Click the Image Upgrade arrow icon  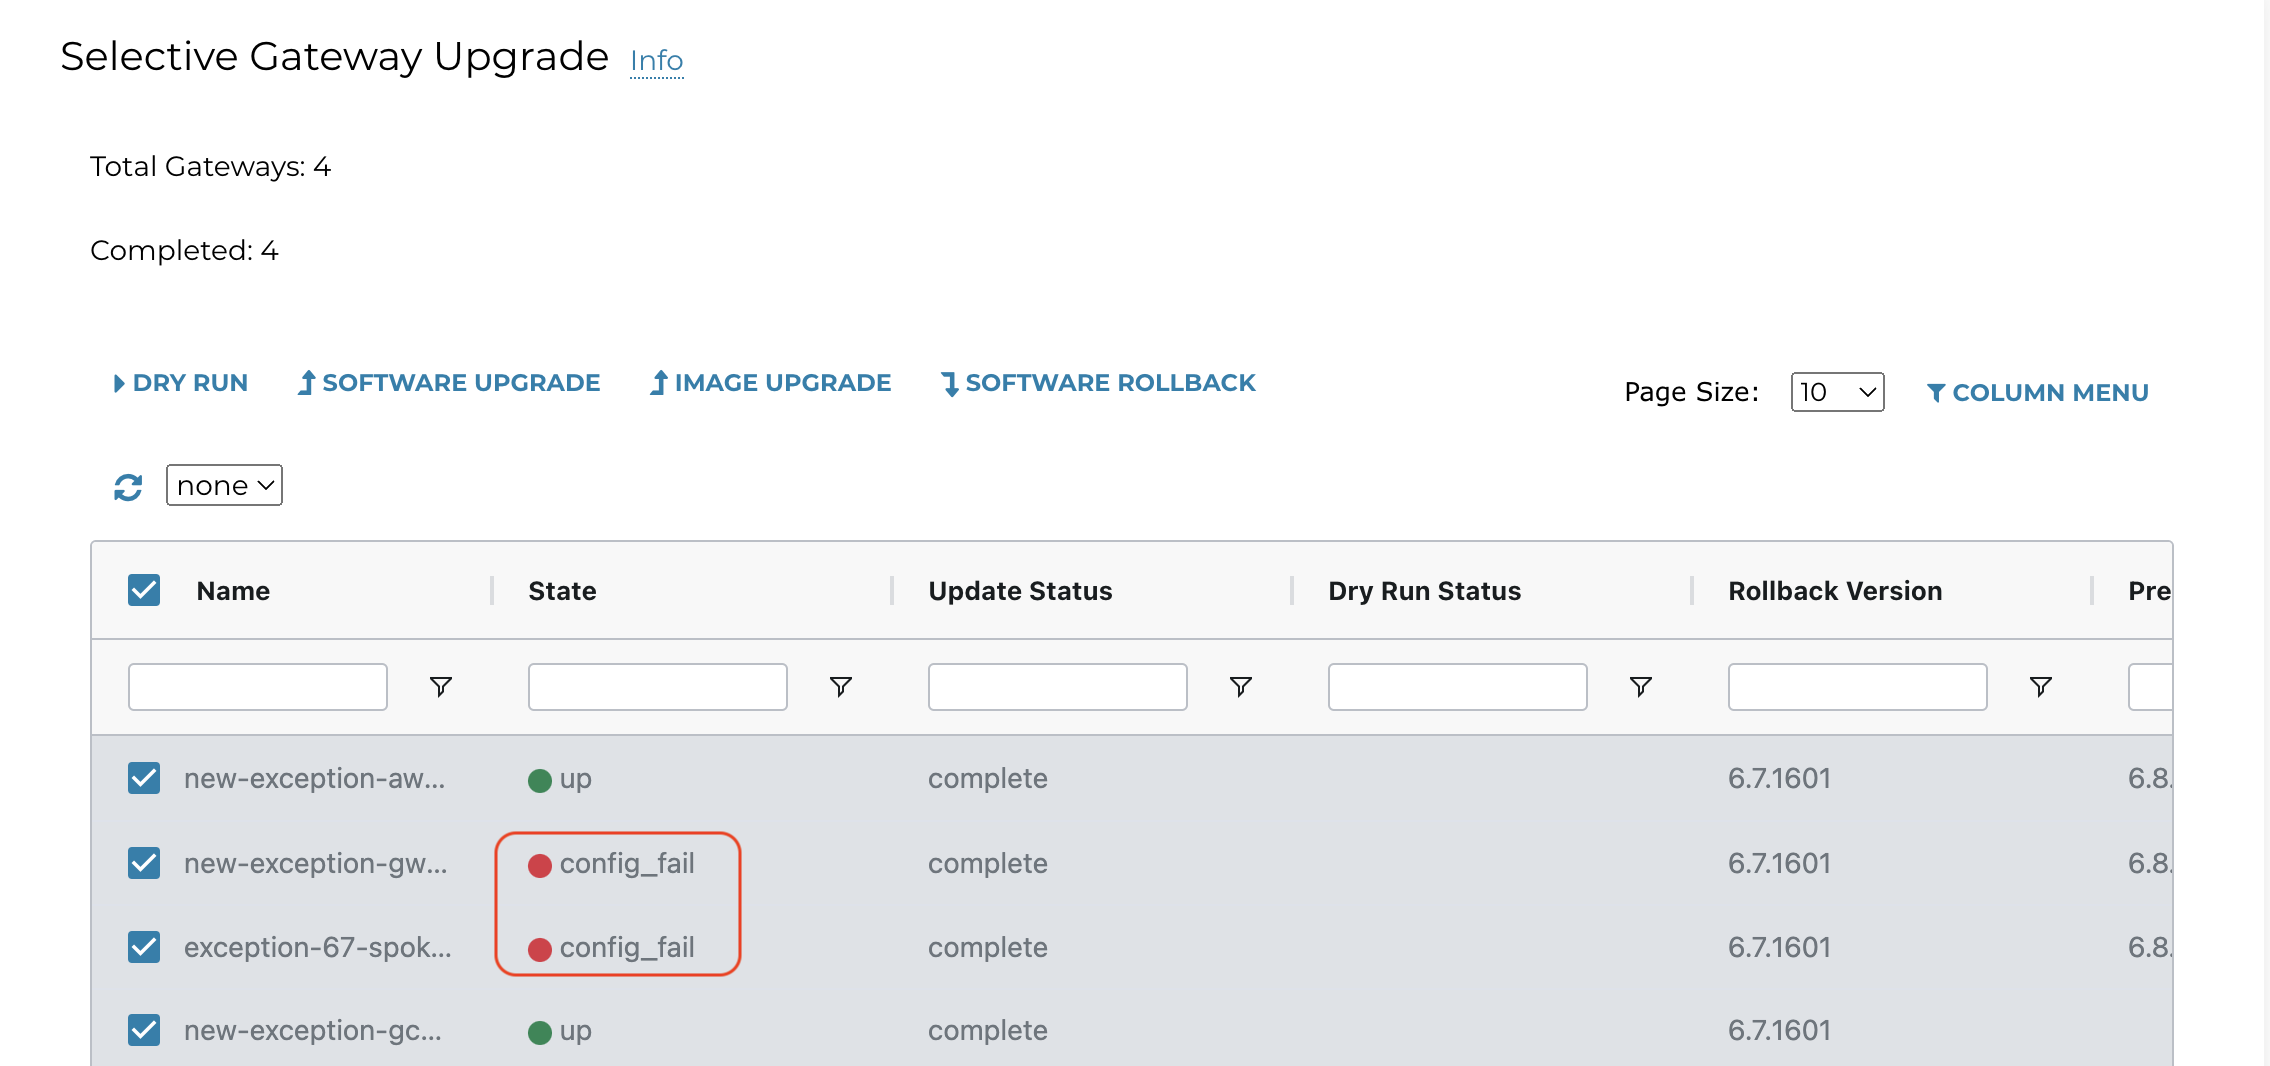pyautogui.click(x=658, y=383)
